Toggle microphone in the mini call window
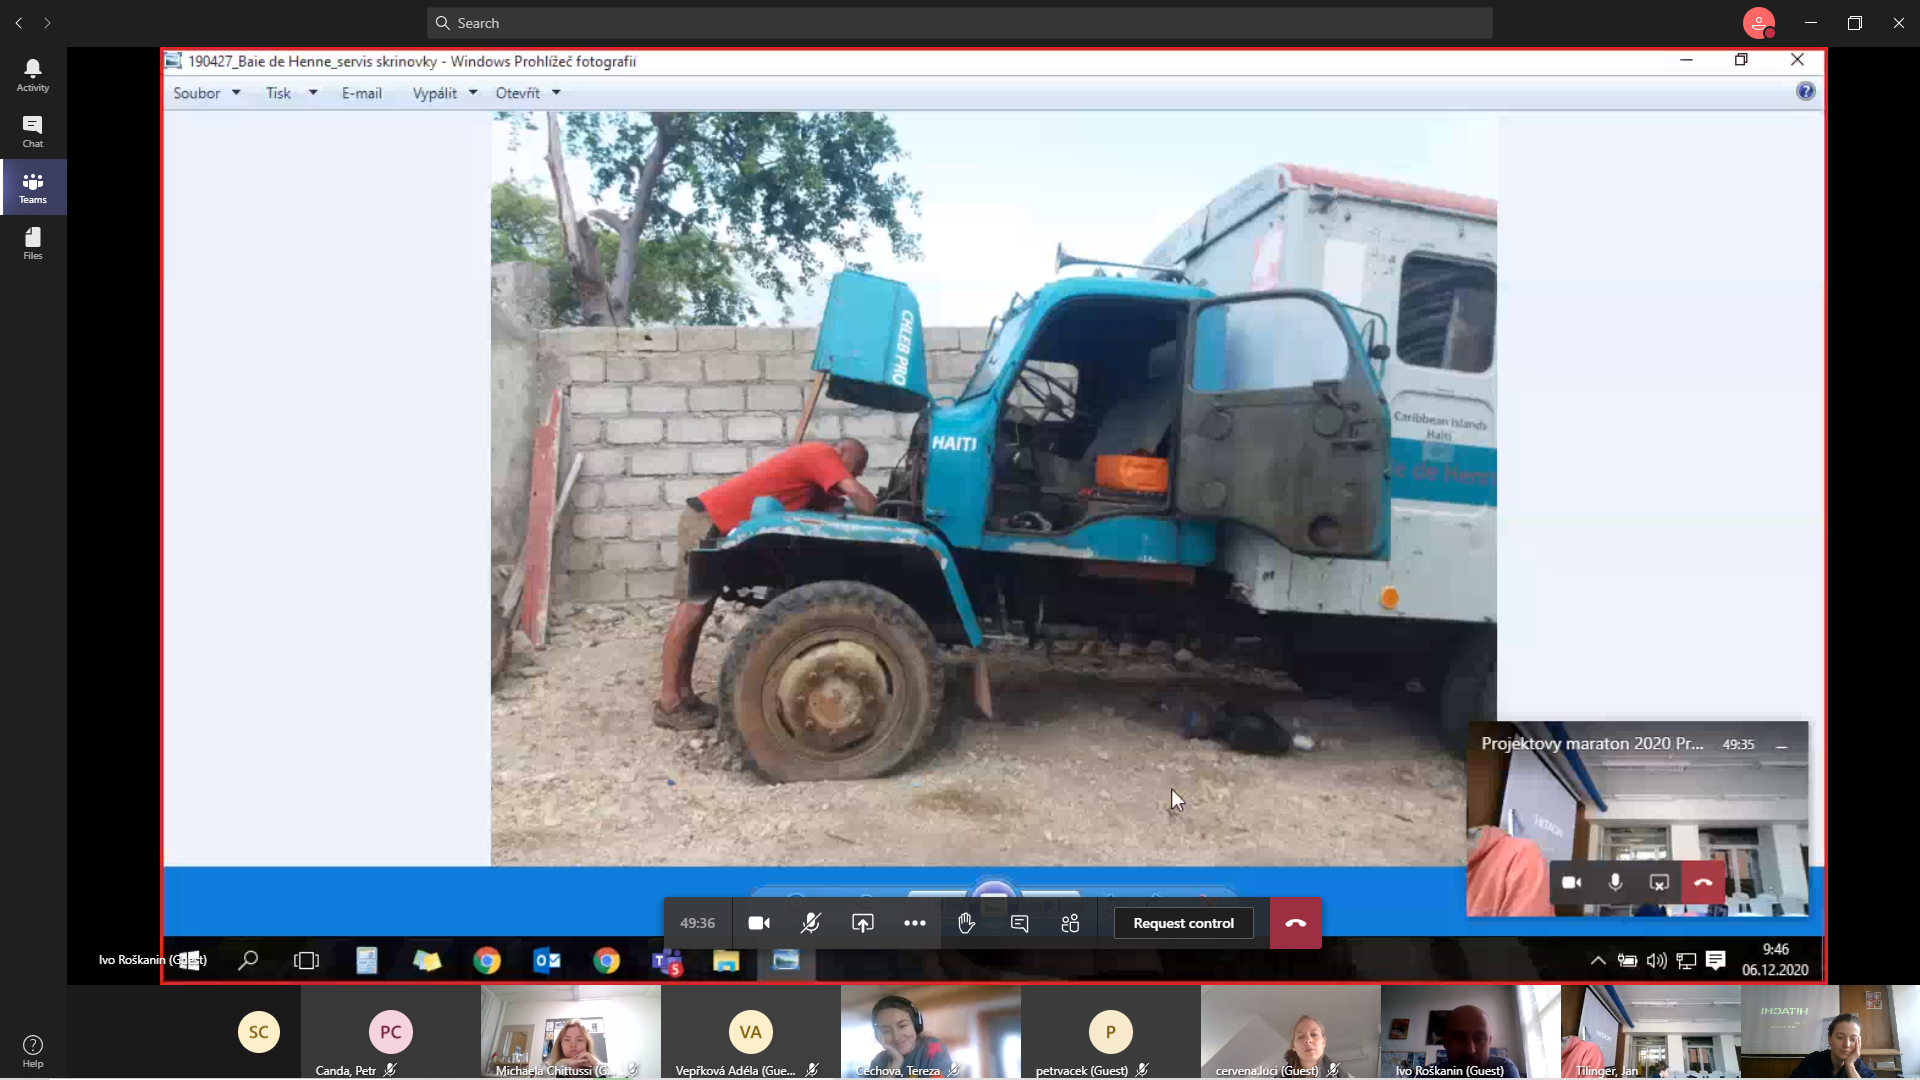 coord(1615,882)
